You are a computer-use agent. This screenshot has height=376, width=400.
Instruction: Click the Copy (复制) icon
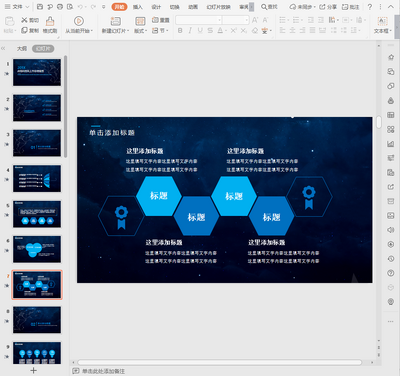[x=24, y=30]
